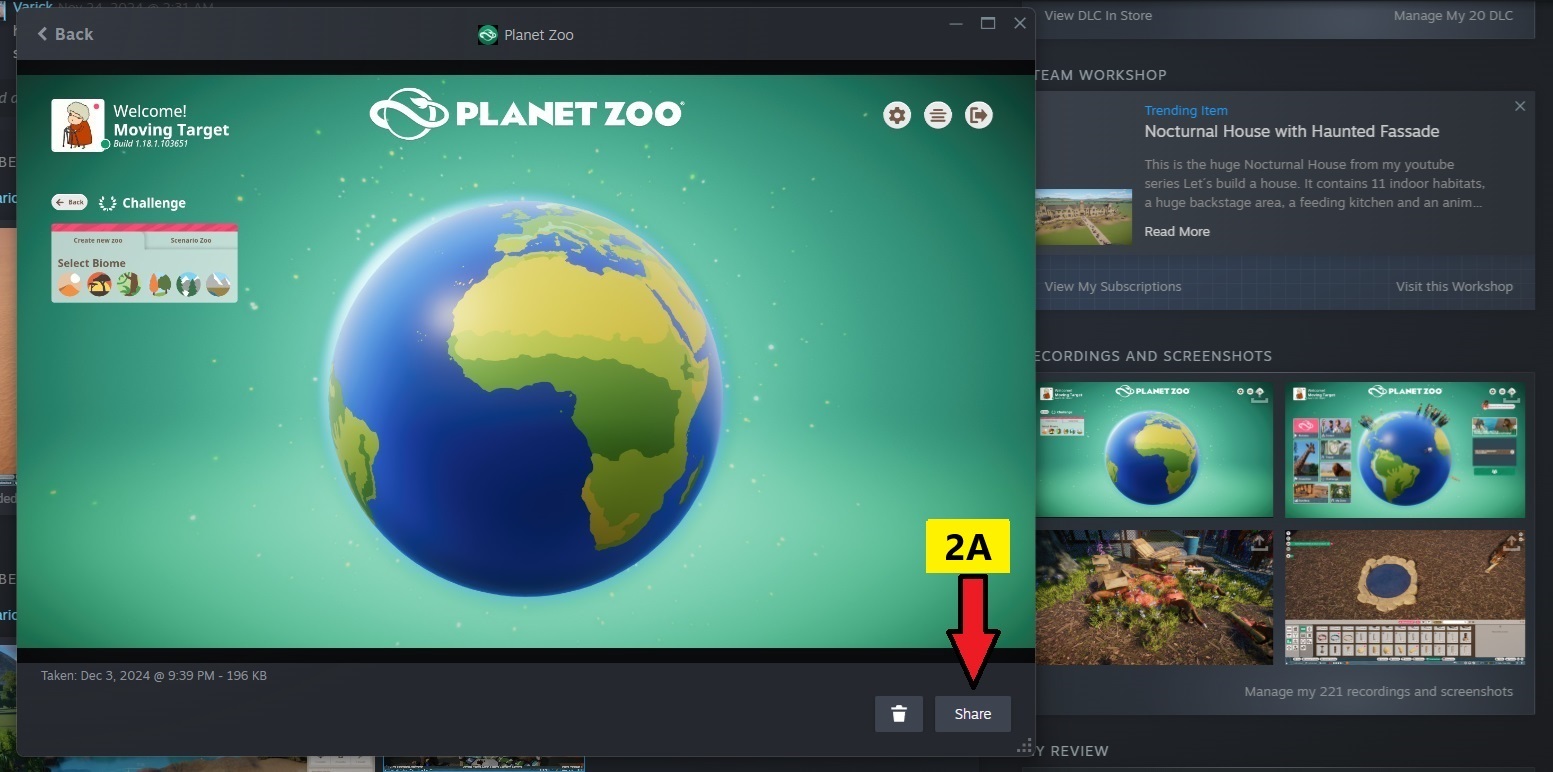Click the Steam Workshop section heading
Viewport: 1553px width, 772px height.
tap(1101, 75)
